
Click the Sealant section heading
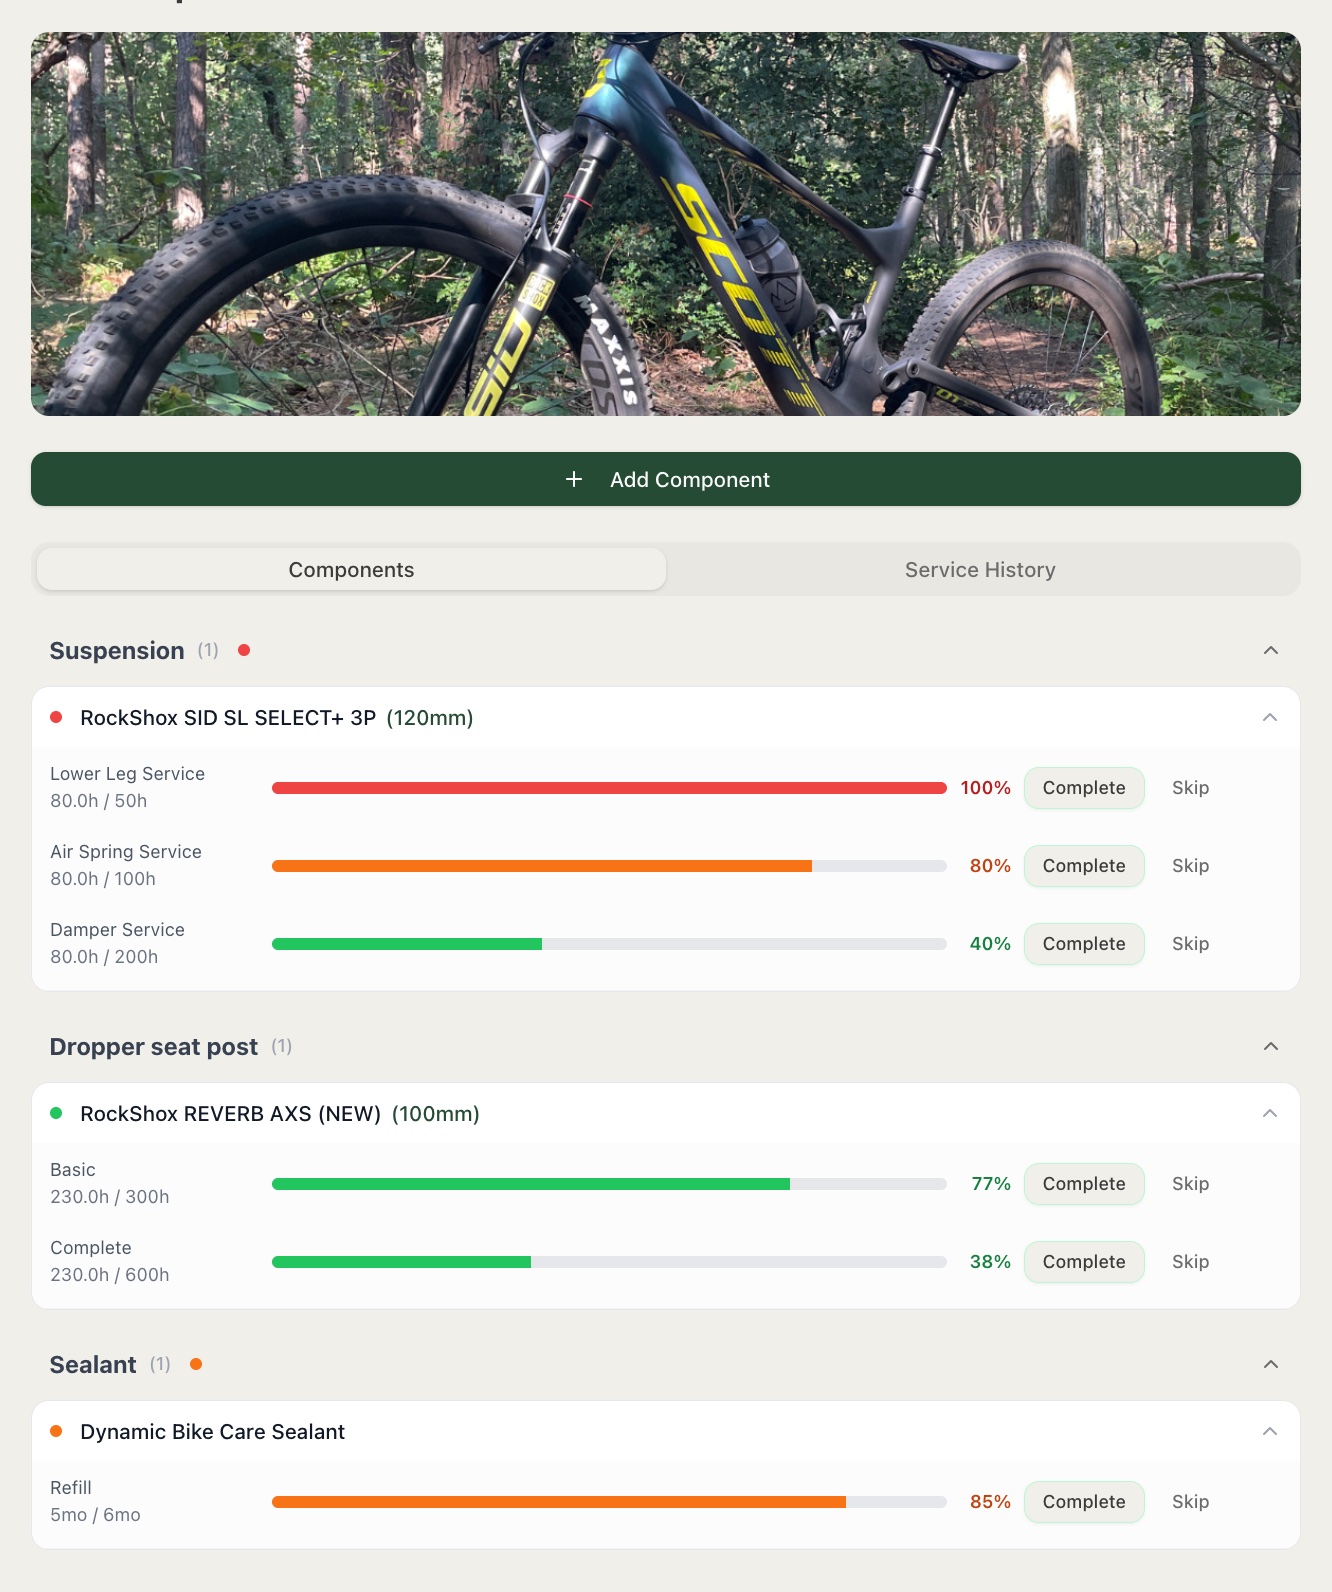(93, 1364)
